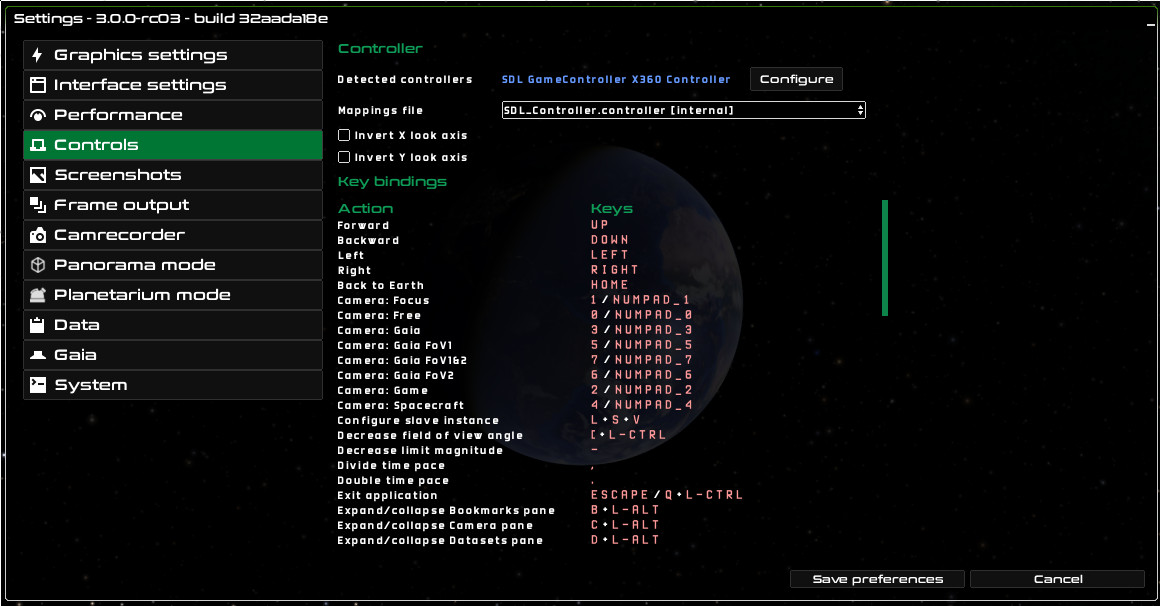Click the Cancel button
This screenshot has height=606, width=1160.
[x=1057, y=579]
